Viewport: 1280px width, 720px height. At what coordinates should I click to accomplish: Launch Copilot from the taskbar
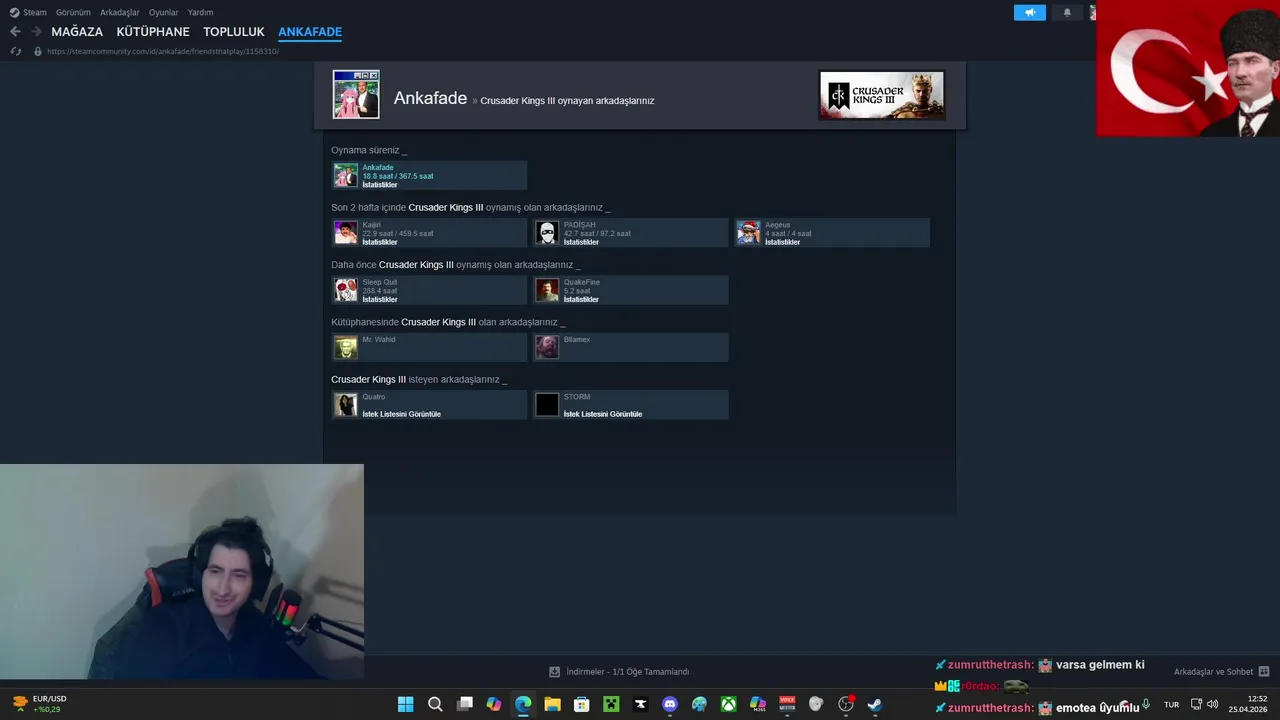tap(494, 704)
